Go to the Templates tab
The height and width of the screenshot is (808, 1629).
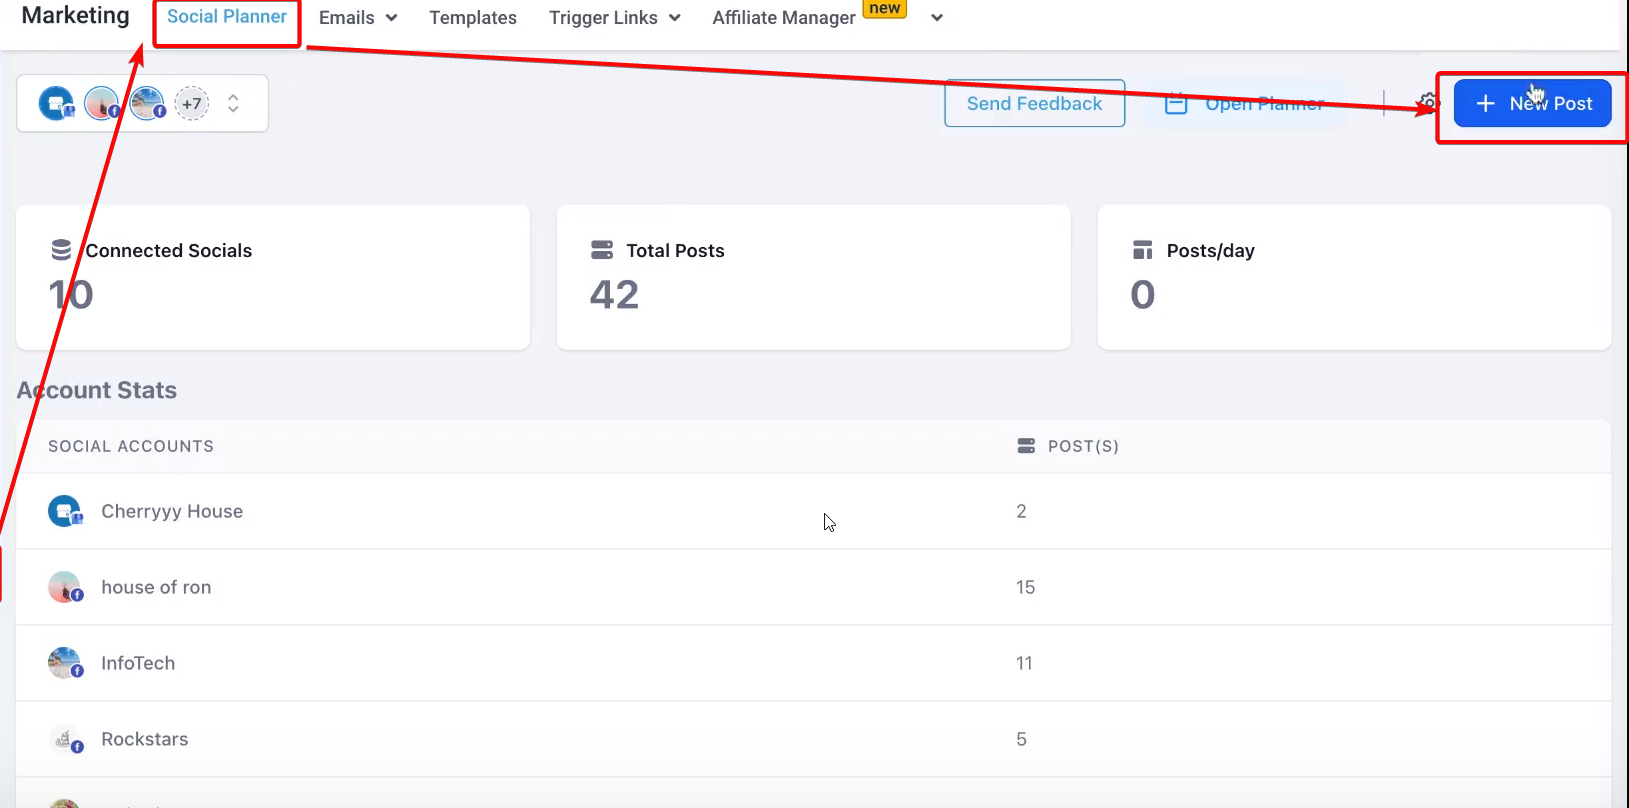[473, 18]
